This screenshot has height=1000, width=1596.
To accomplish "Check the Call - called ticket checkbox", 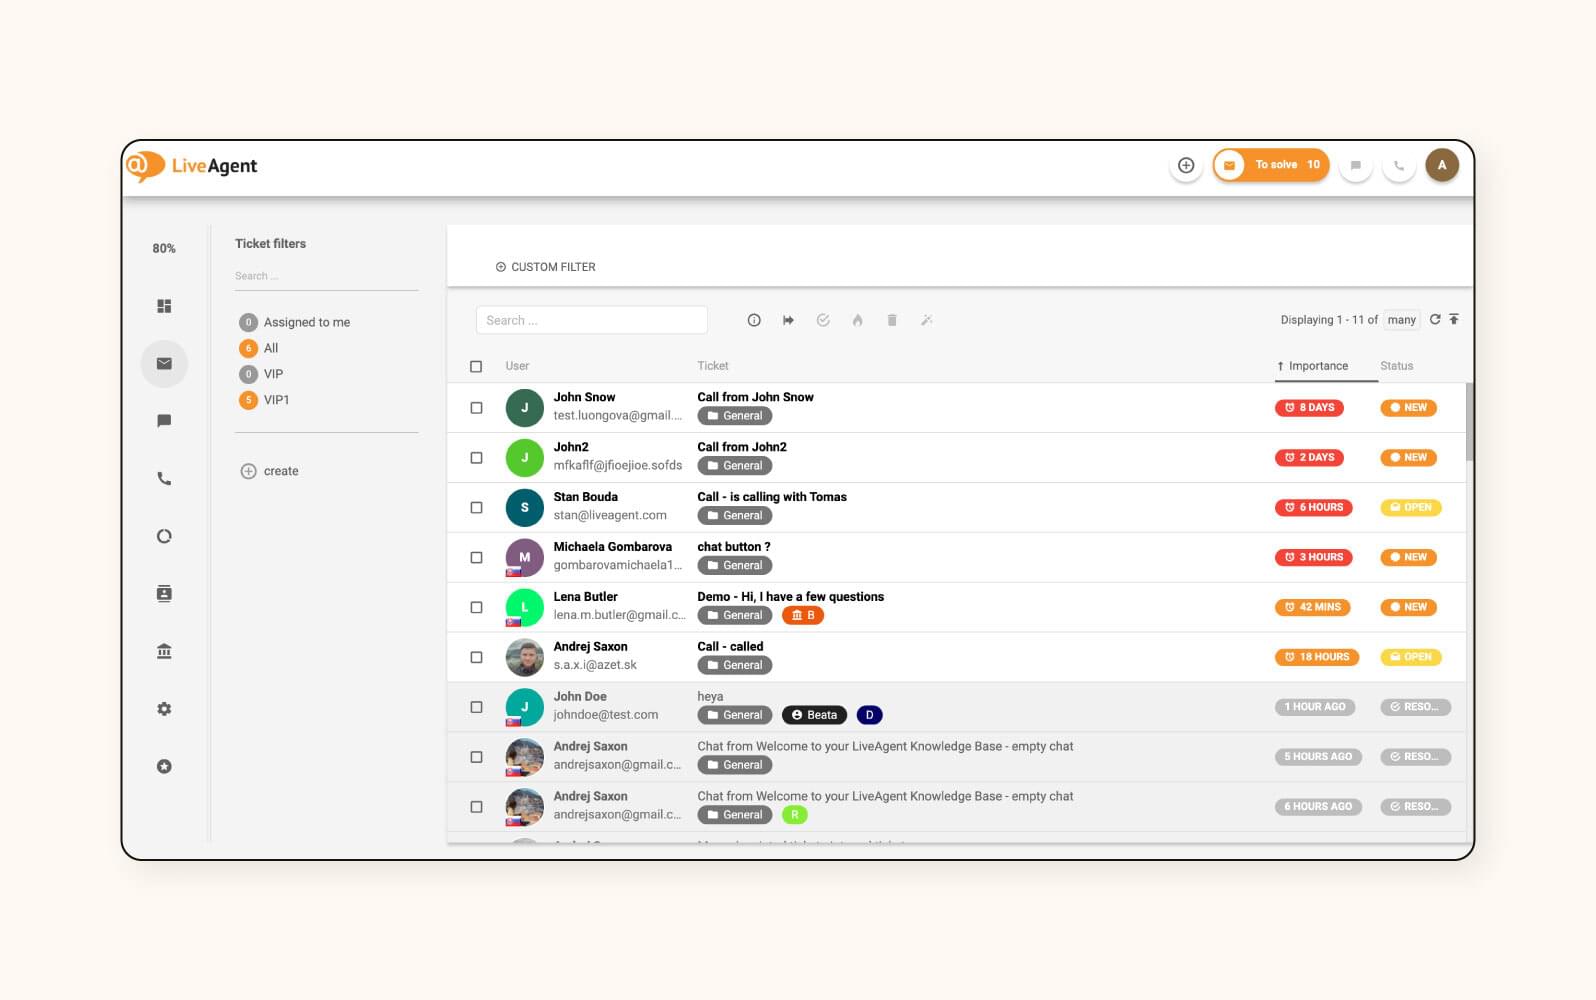I will pyautogui.click(x=476, y=657).
